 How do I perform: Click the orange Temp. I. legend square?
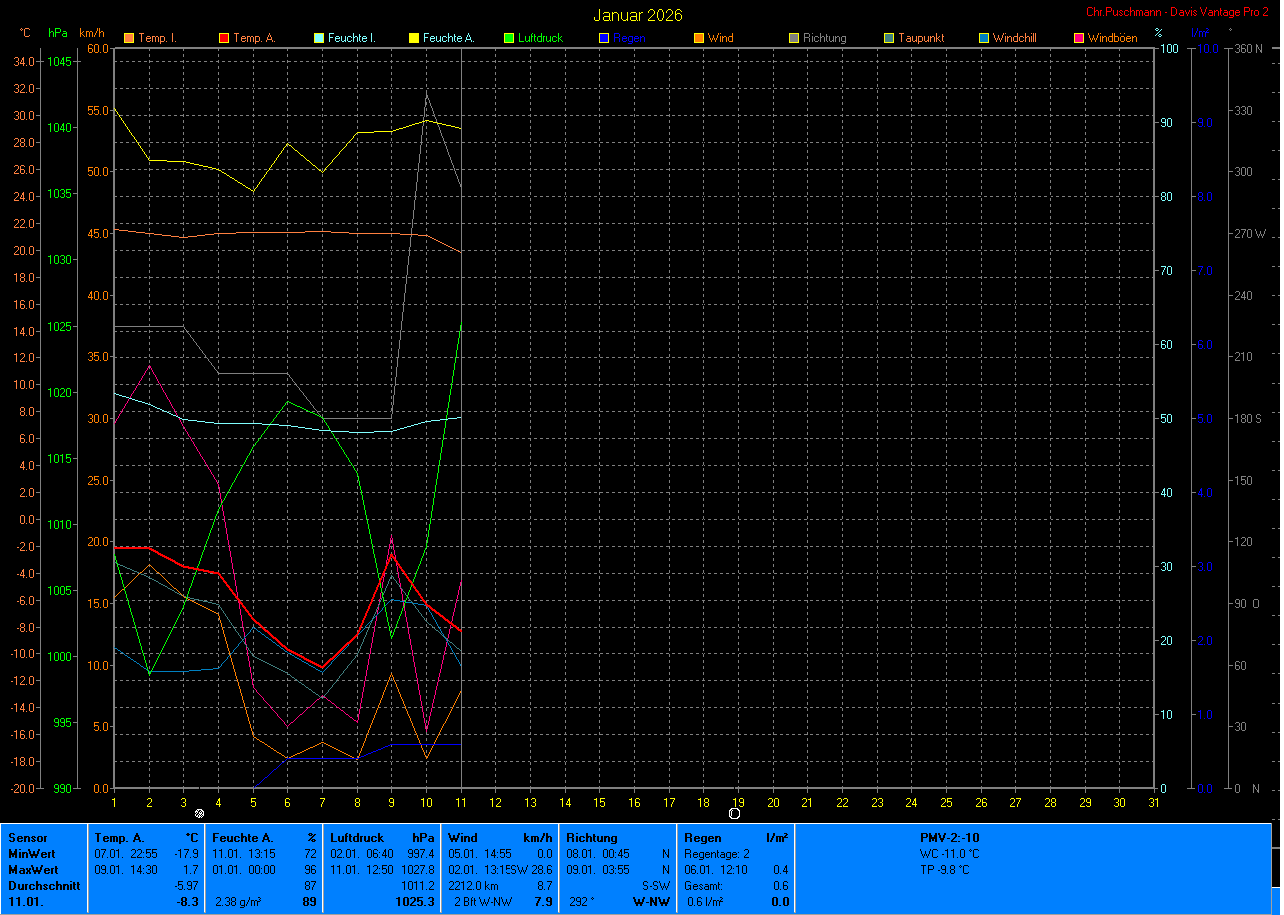(128, 39)
